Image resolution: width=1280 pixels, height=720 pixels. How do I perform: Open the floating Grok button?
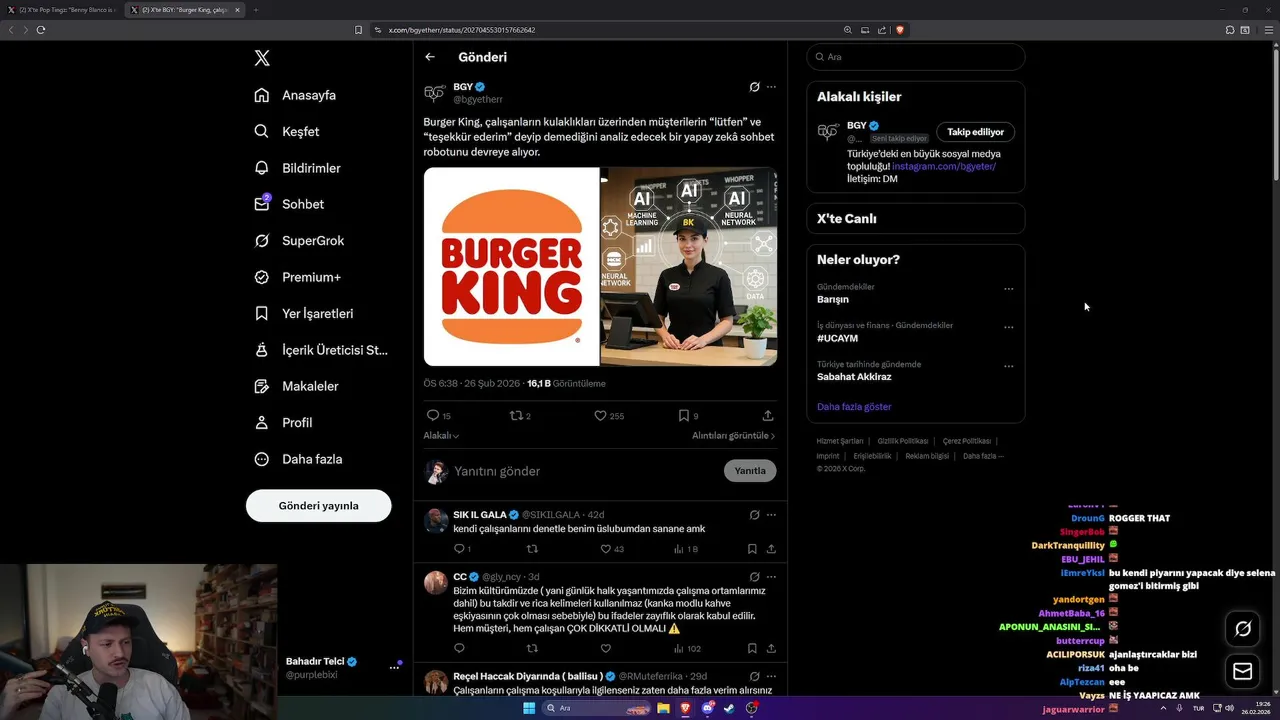[x=1243, y=629]
